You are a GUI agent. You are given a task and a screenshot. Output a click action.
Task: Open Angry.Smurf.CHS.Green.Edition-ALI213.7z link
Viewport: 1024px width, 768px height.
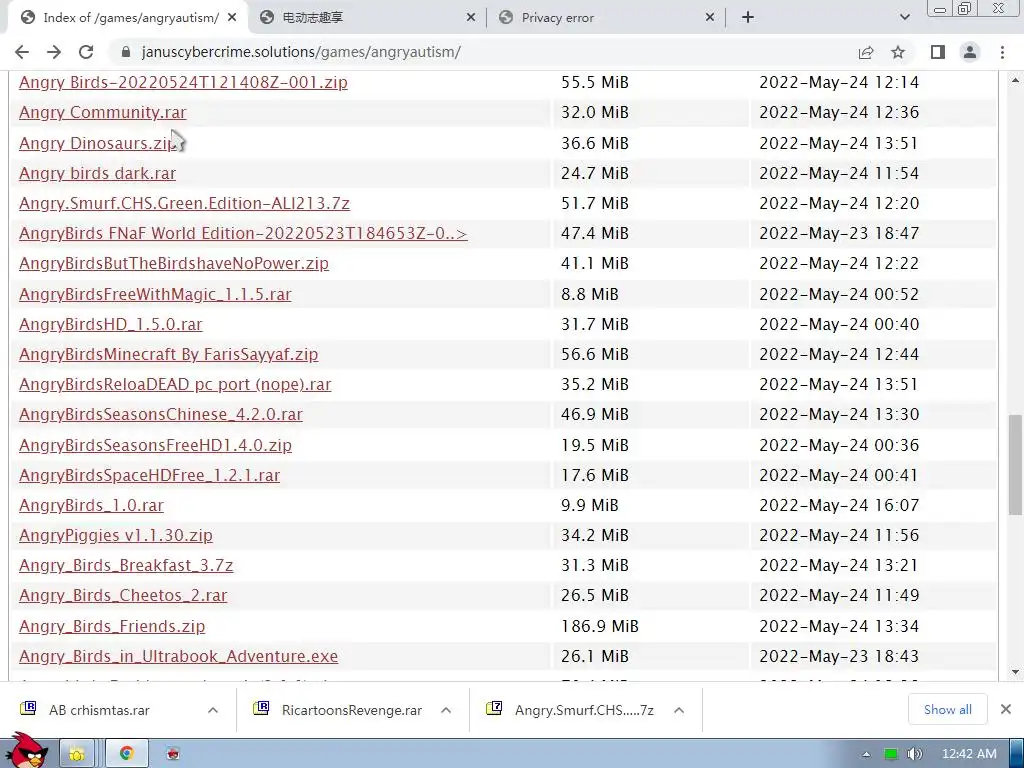coord(184,203)
